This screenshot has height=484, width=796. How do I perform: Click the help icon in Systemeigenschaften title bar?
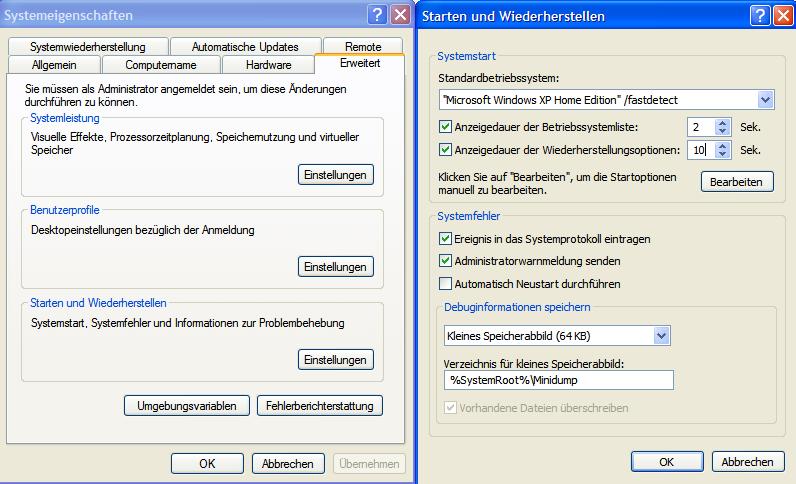[x=377, y=15]
